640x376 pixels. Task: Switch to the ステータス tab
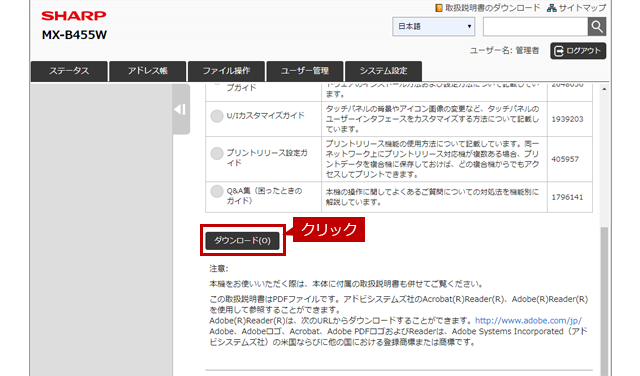pyautogui.click(x=69, y=71)
